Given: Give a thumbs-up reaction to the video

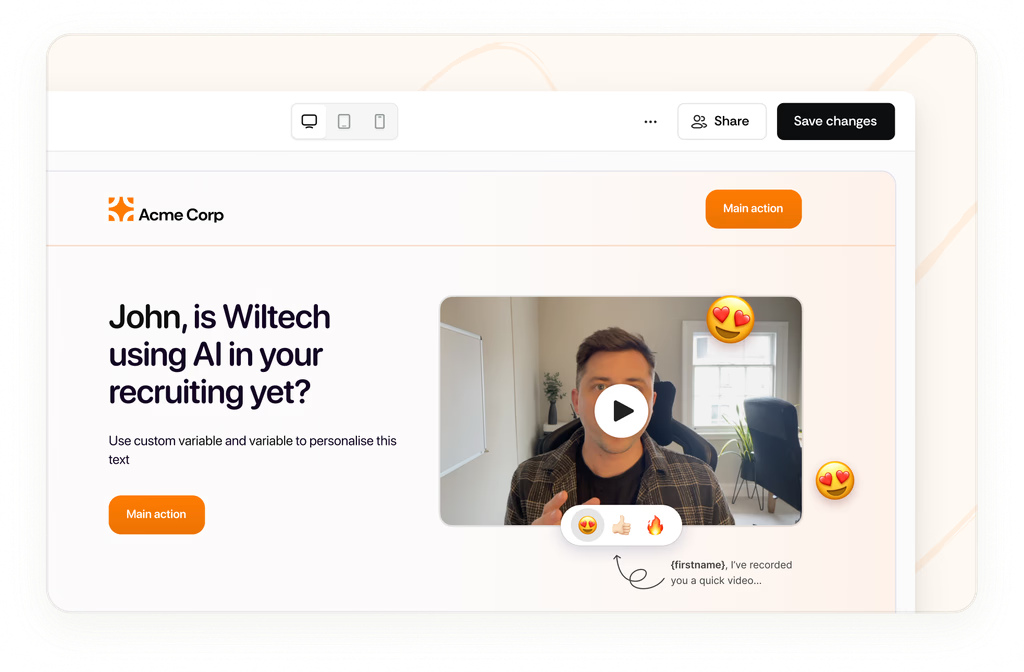Looking at the screenshot, I should coord(621,524).
